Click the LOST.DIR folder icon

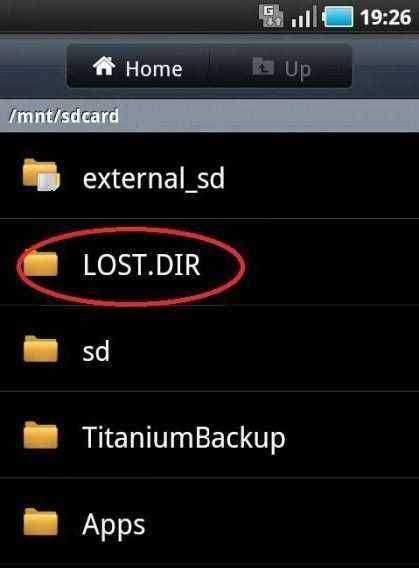(x=41, y=264)
